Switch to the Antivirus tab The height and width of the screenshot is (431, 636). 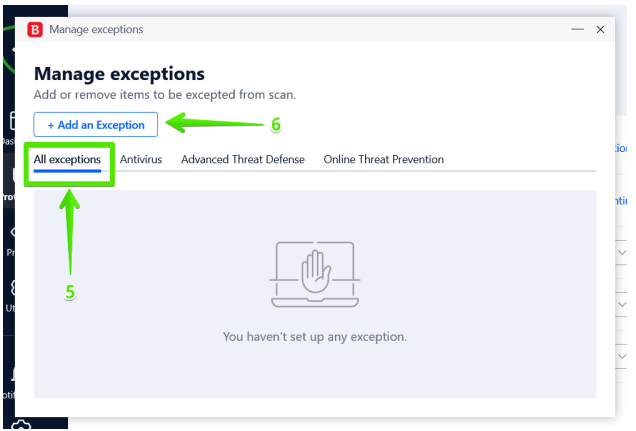(x=141, y=160)
